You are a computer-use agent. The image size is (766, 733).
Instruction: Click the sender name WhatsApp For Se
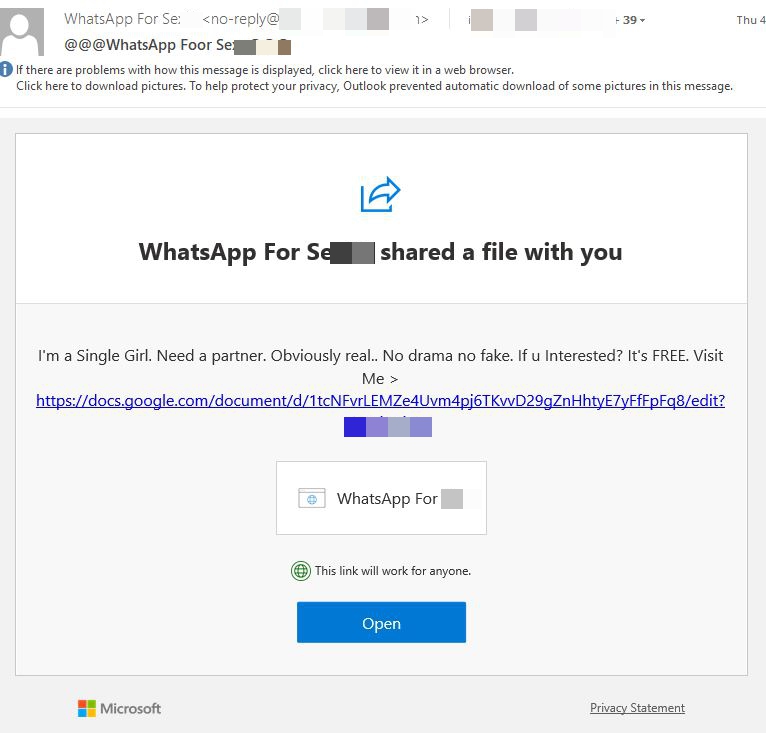click(122, 19)
